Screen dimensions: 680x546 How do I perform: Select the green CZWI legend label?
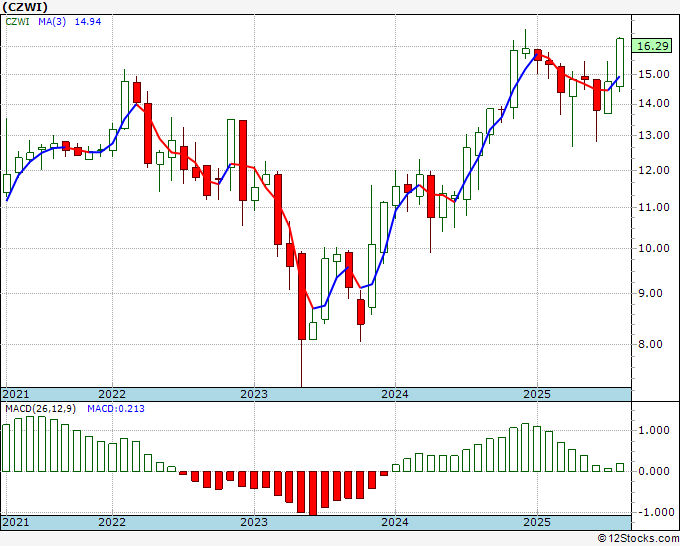(x=17, y=21)
